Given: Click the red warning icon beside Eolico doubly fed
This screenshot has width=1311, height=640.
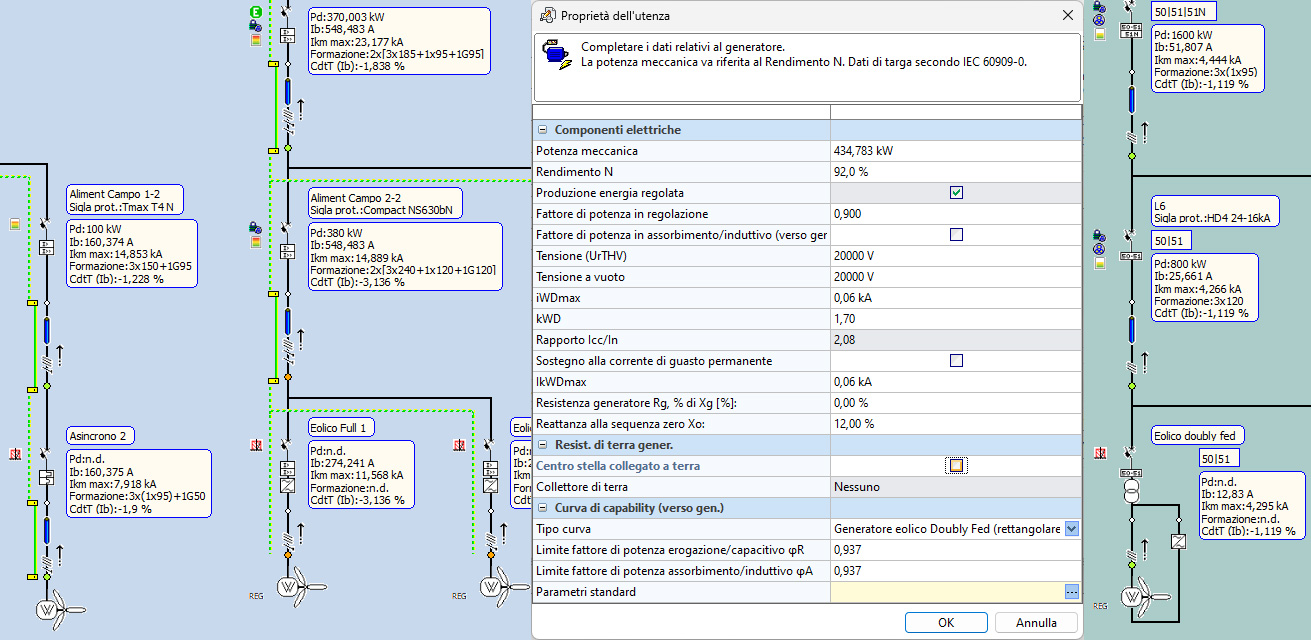Looking at the screenshot, I should (1099, 452).
